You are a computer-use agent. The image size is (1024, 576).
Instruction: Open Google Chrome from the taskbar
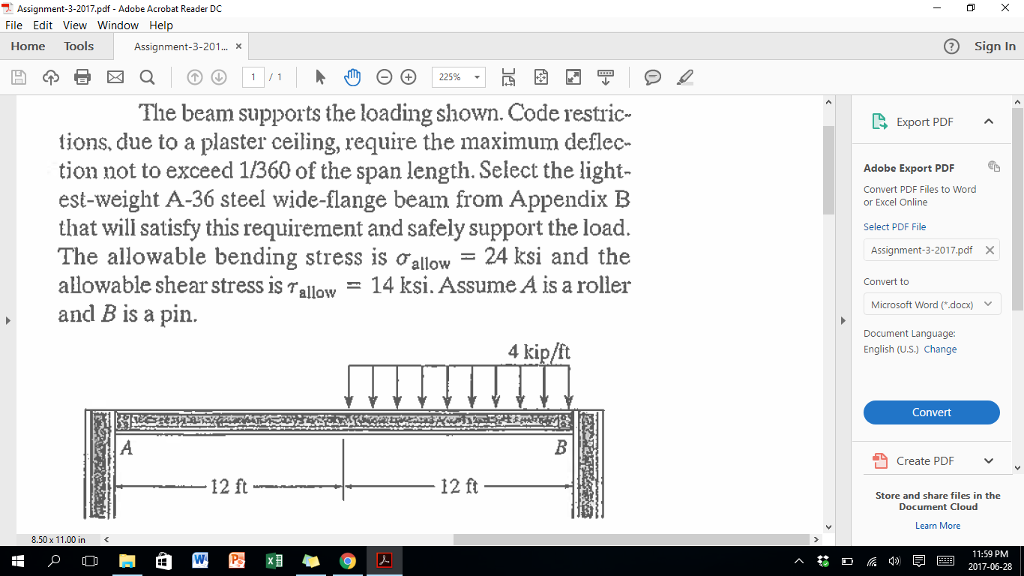347,562
